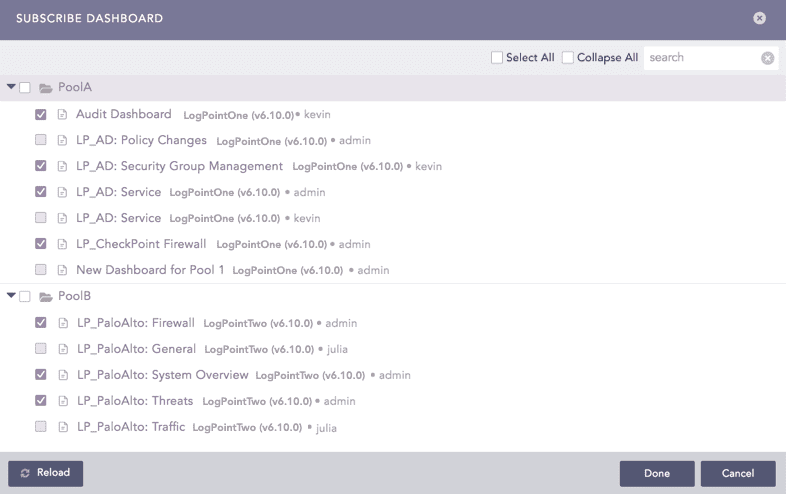Click LP_AD: Security Group Management title
786x494 pixels.
click(x=179, y=167)
